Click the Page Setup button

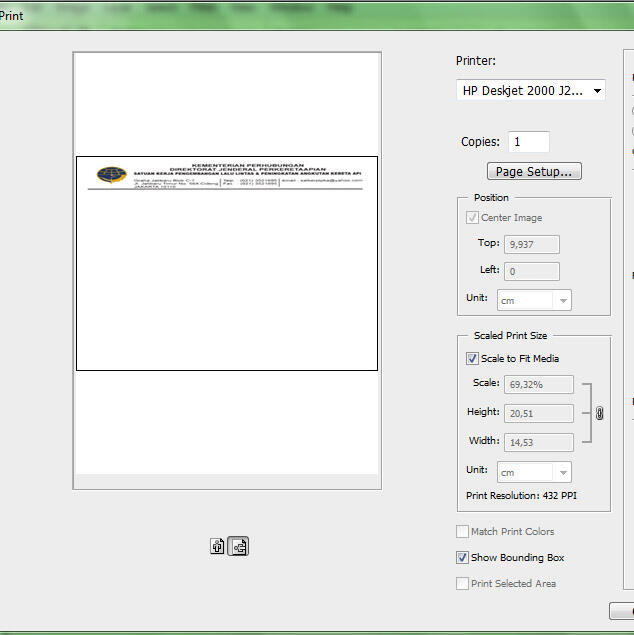tap(534, 172)
